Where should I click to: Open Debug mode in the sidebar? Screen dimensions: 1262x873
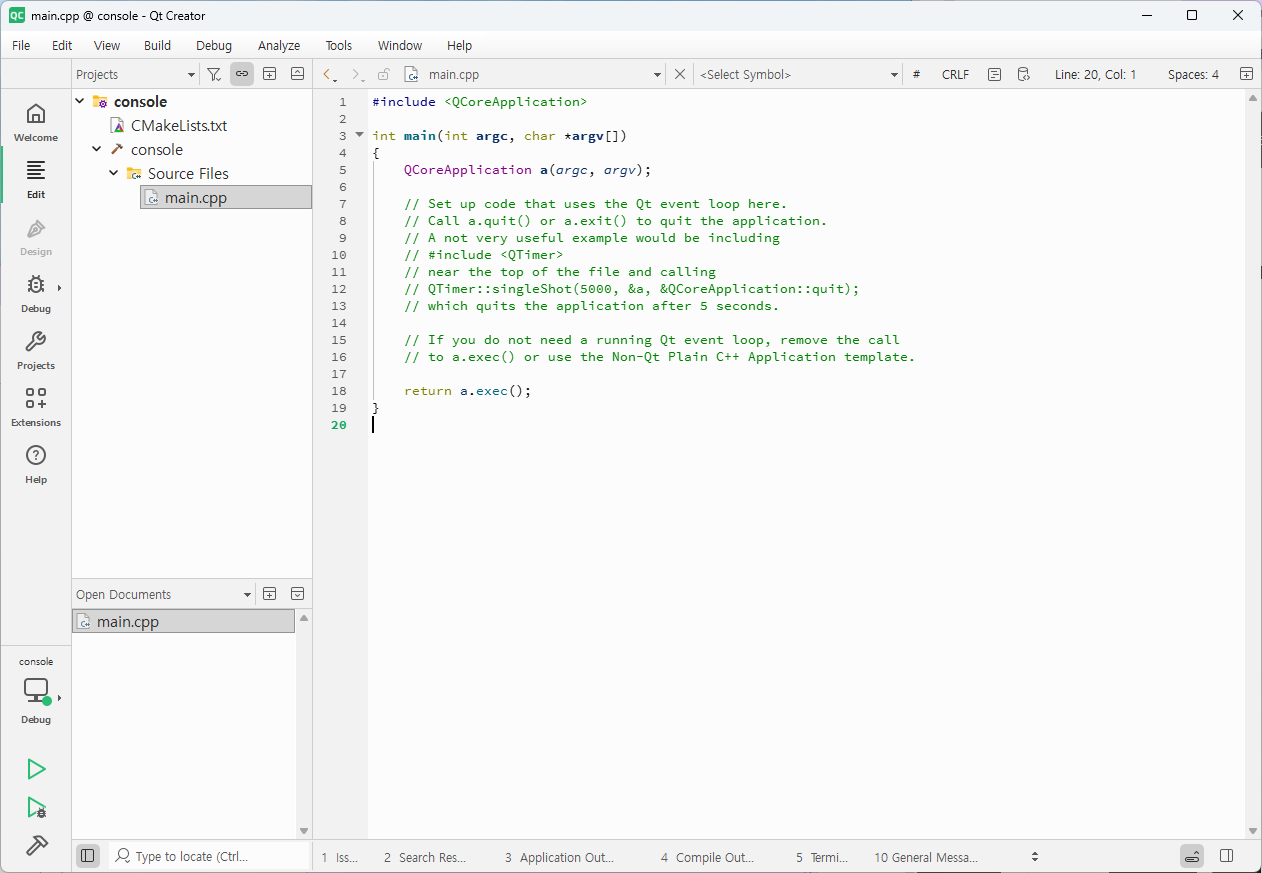tap(36, 293)
